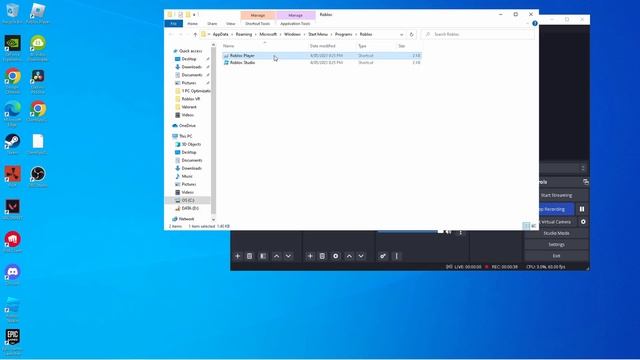This screenshot has height=360, width=640.
Task: Select DATA (D:) drive
Action: coord(190,208)
